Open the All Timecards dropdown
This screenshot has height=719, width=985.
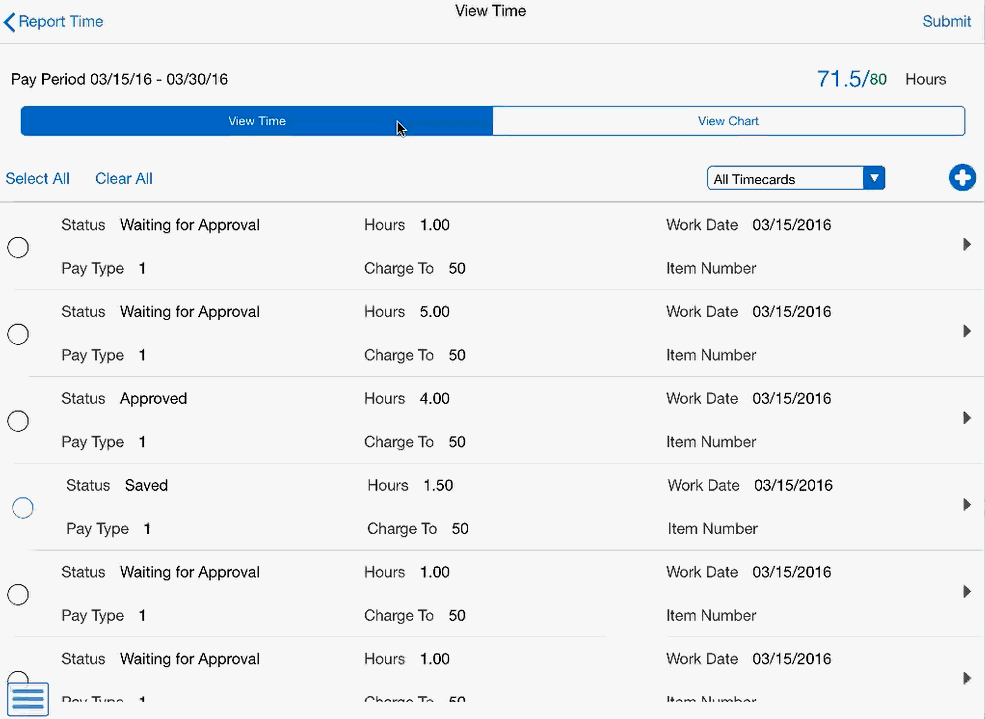tap(785, 179)
